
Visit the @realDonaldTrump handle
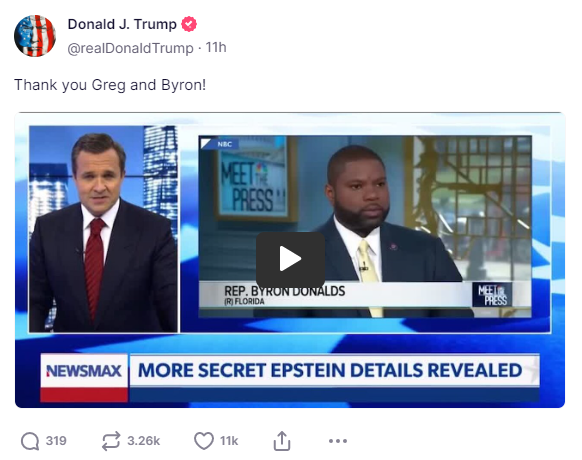130,48
